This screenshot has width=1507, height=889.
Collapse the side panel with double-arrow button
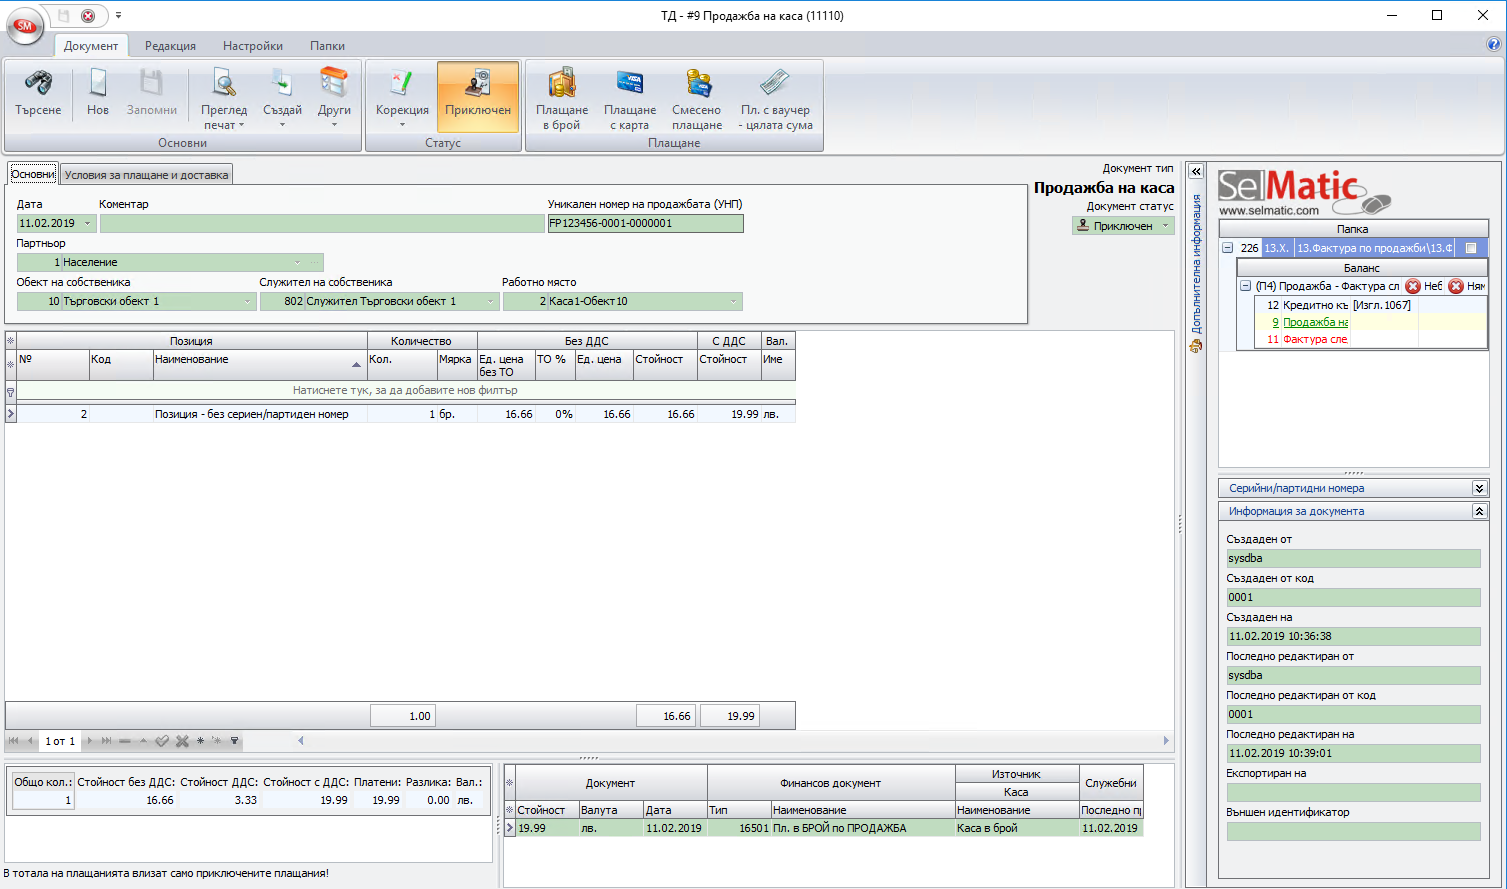(1195, 171)
